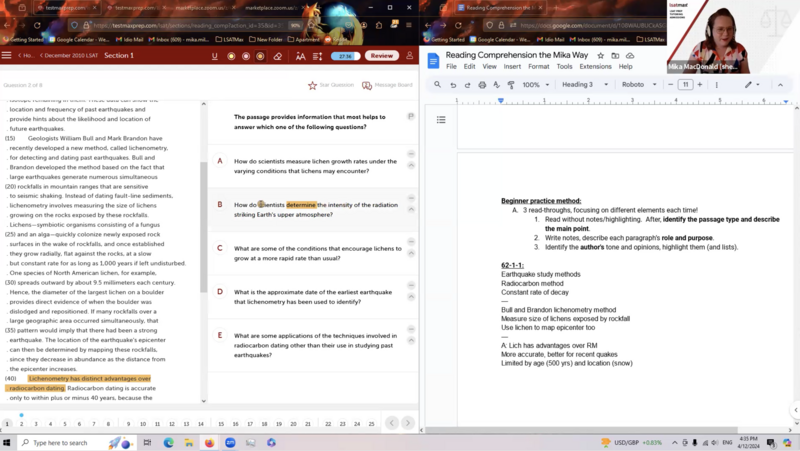
Task: Undo the last edit in Docs
Action: (453, 85)
